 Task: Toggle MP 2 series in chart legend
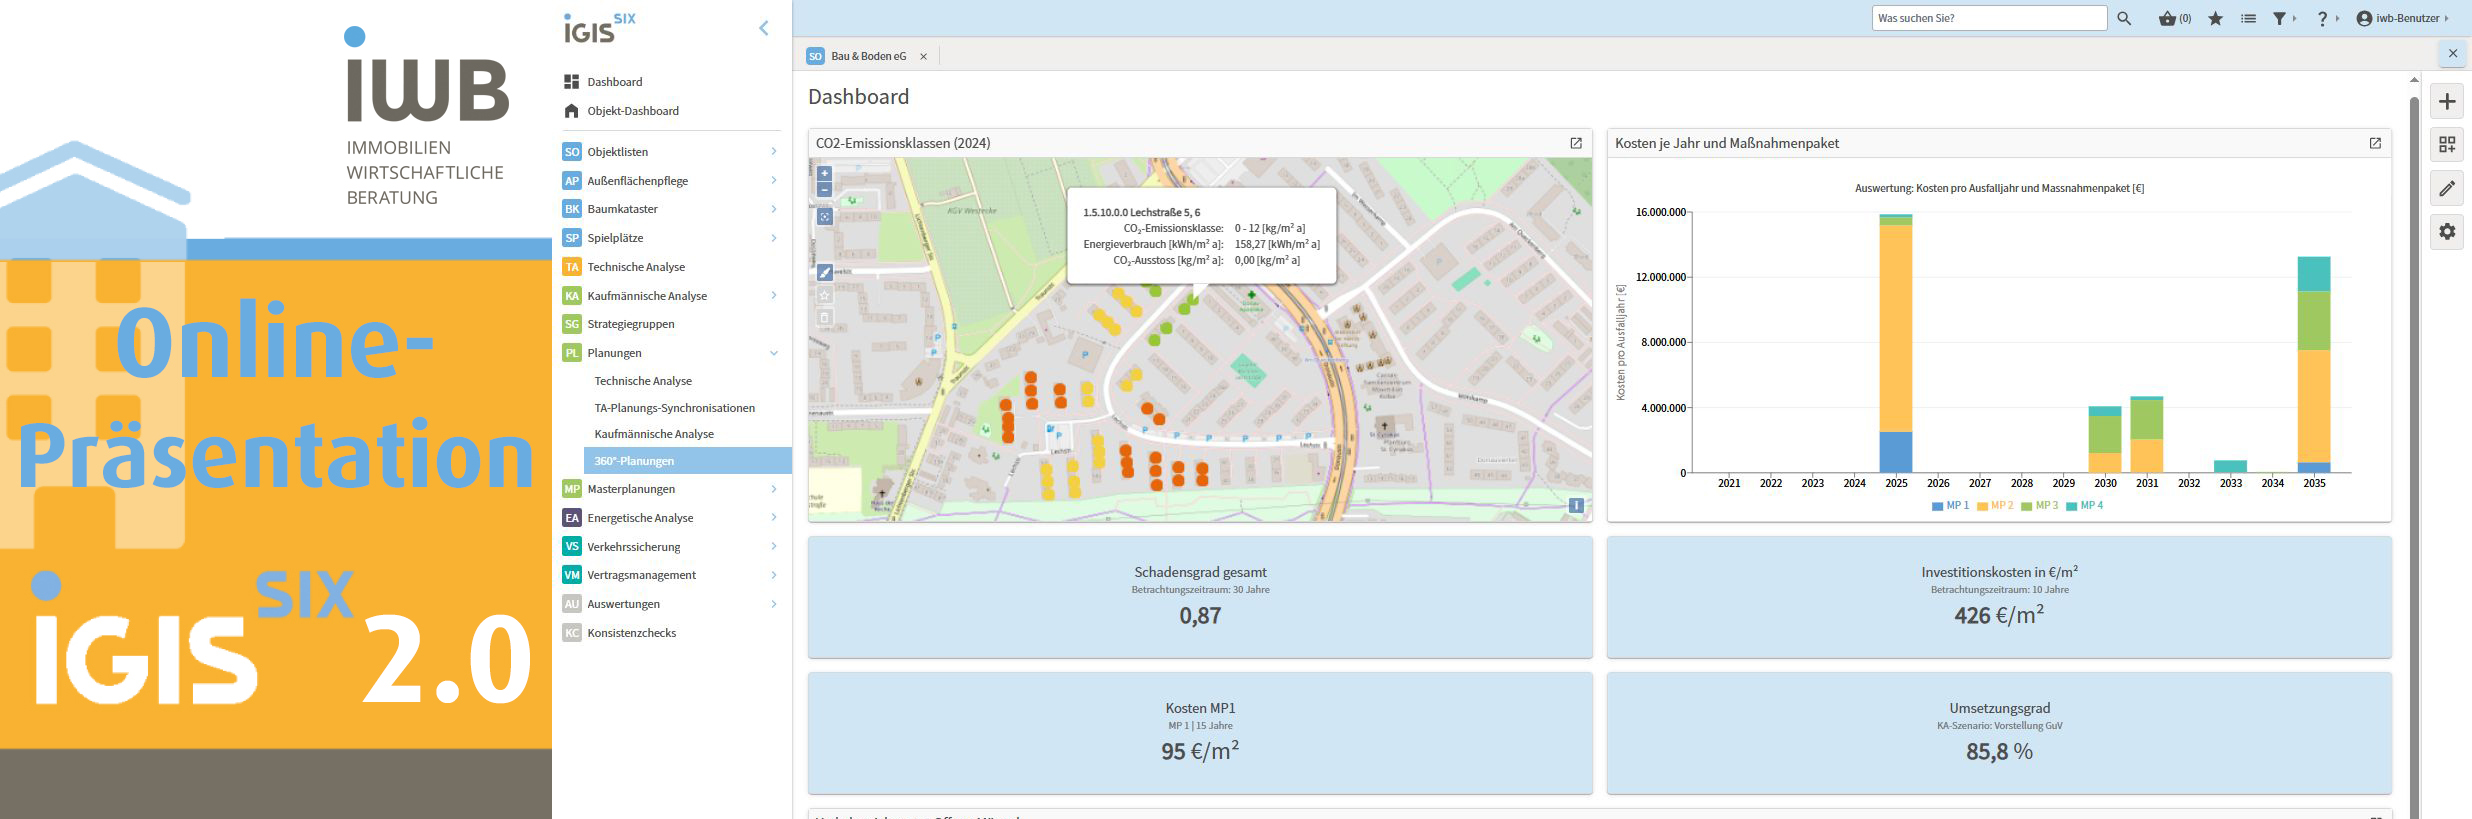click(x=1995, y=506)
